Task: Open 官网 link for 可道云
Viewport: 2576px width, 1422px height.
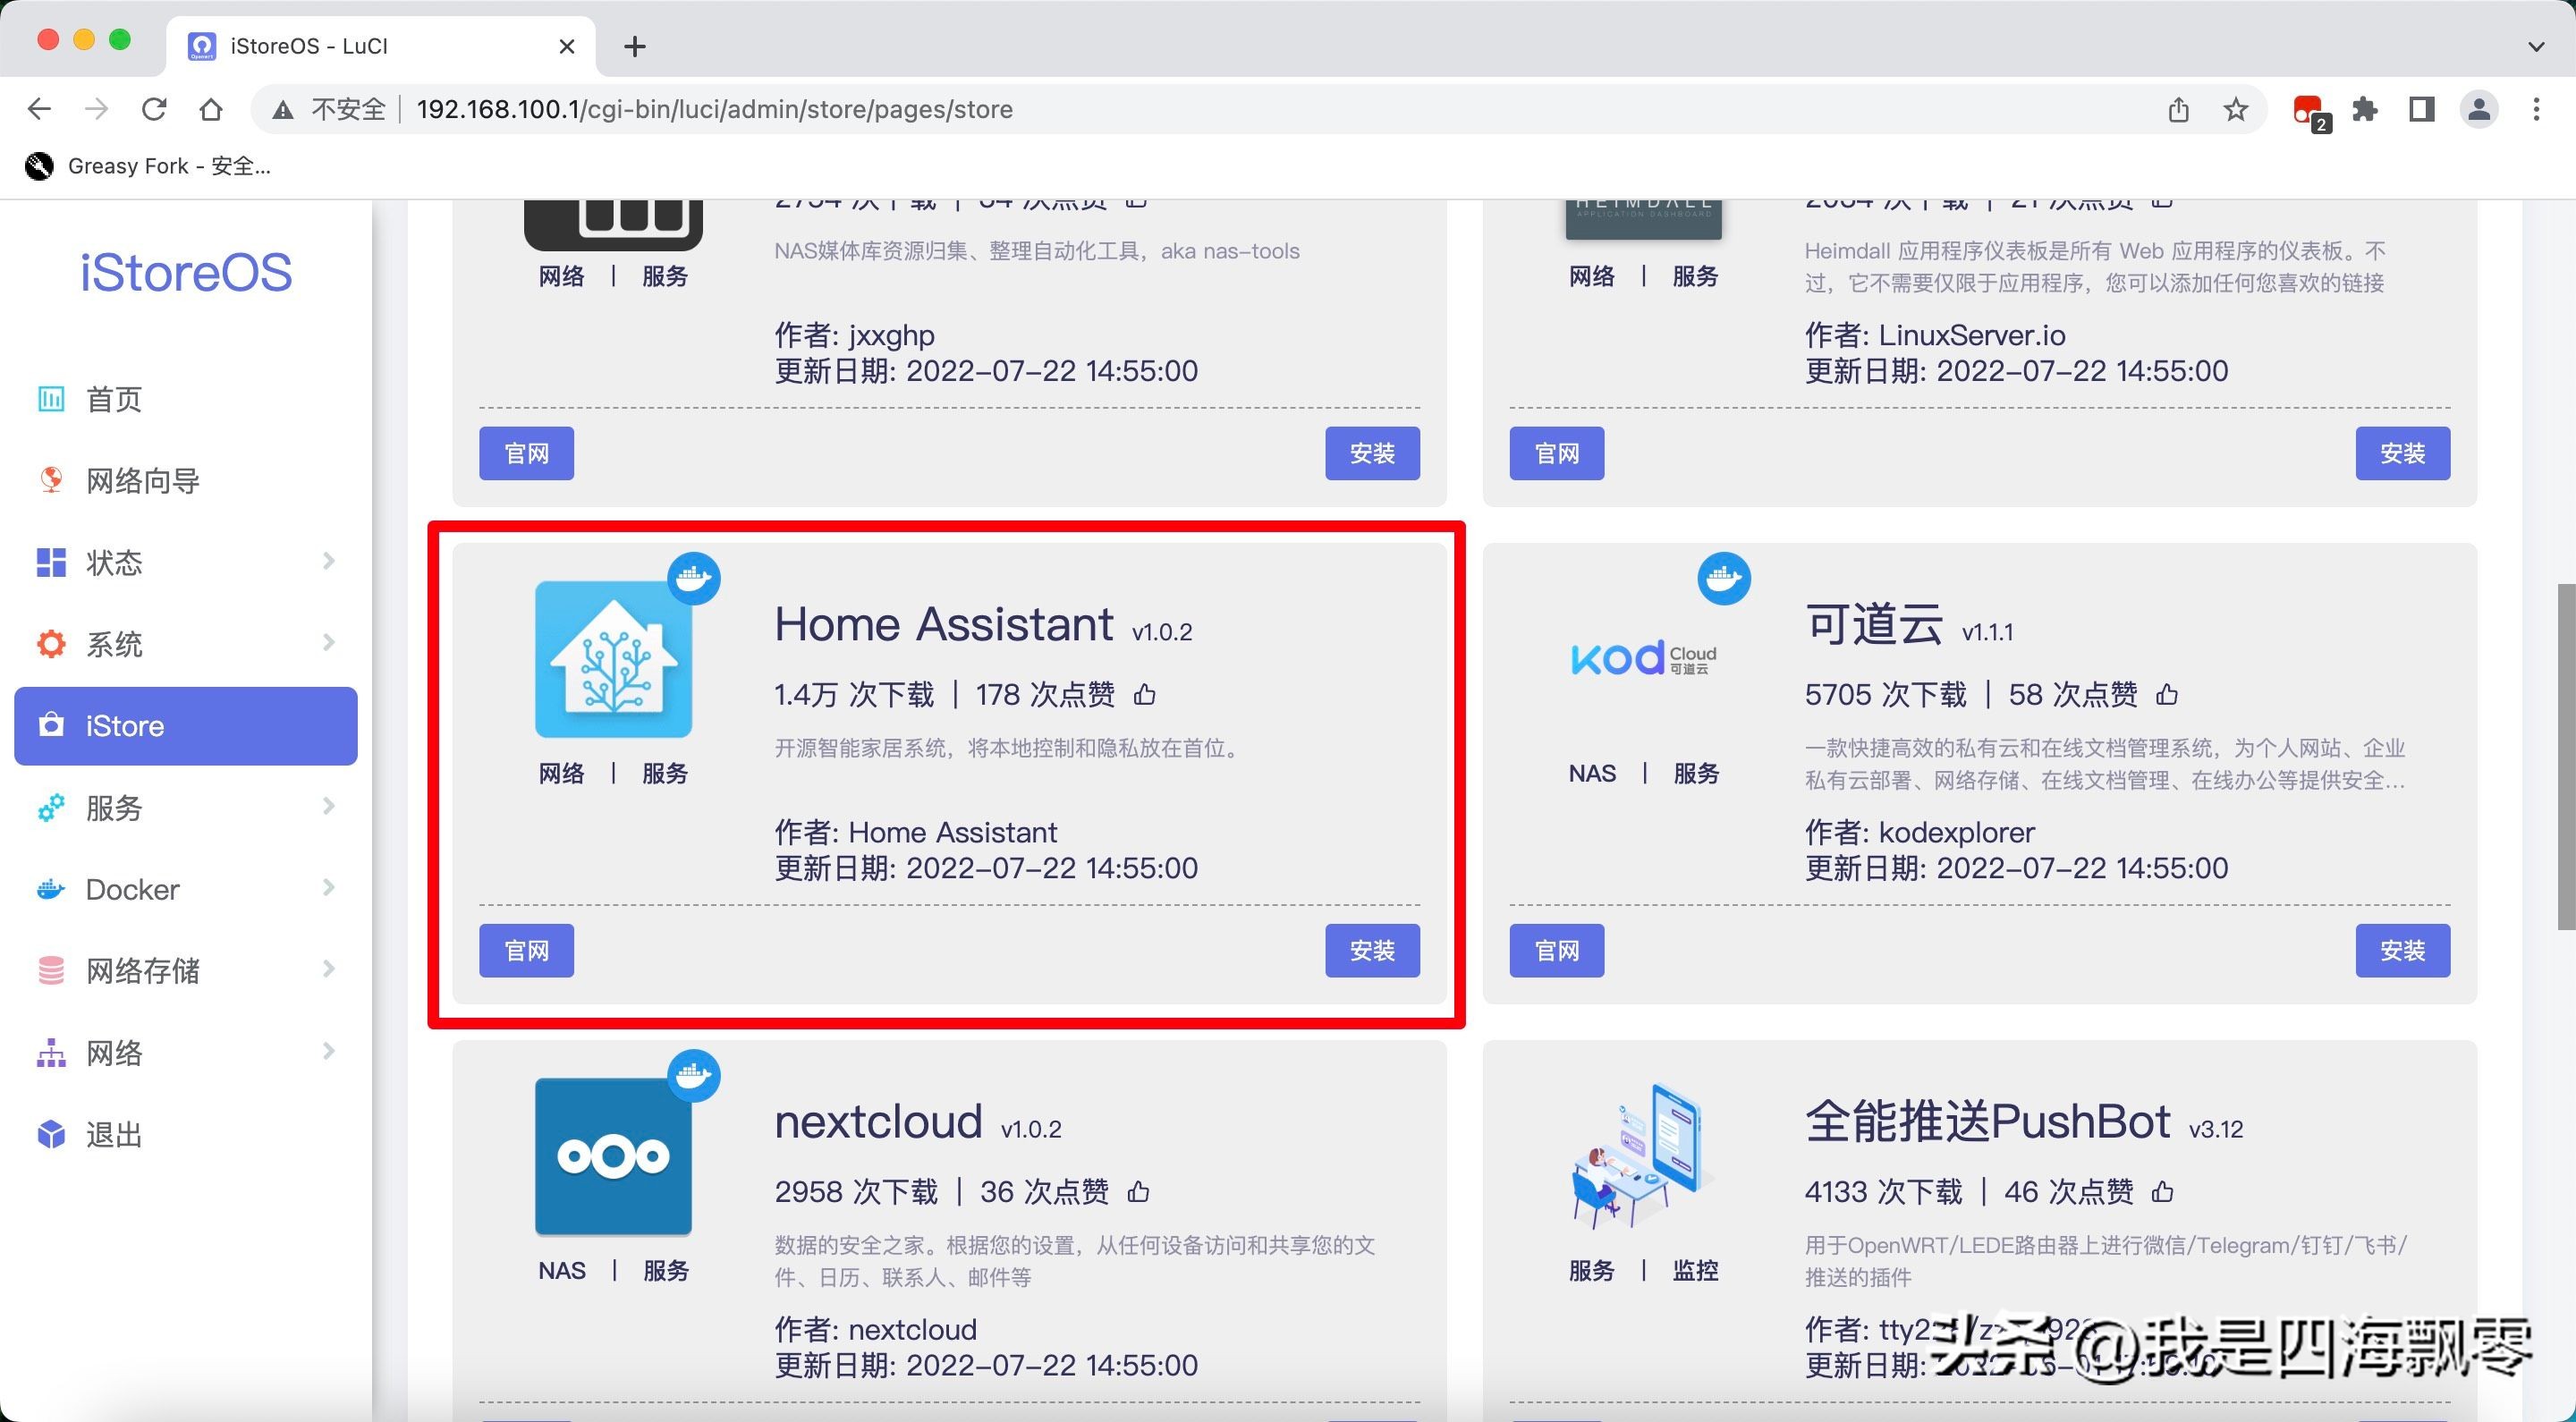Action: click(x=1556, y=950)
